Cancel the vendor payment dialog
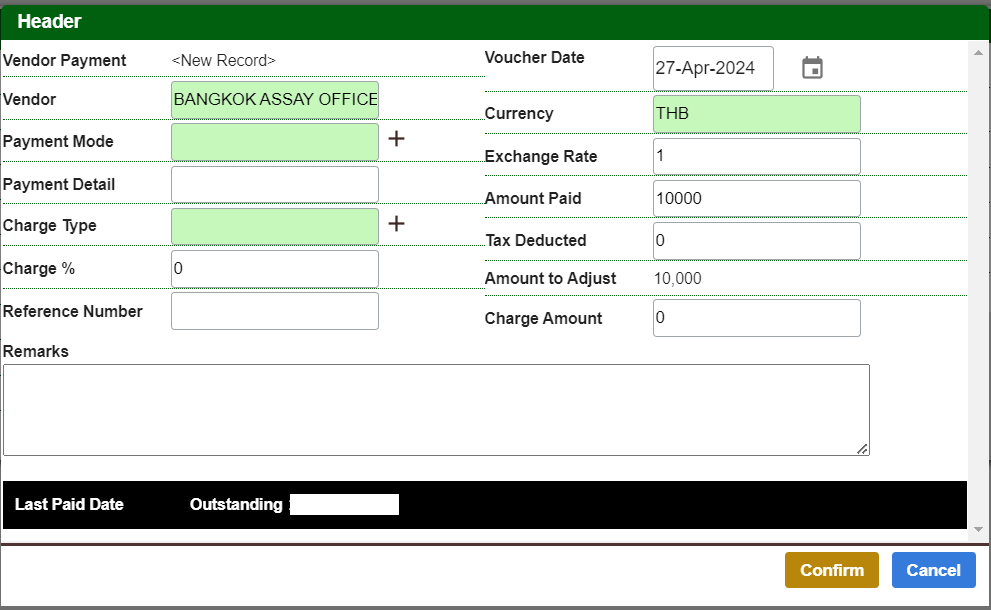991x610 pixels. [933, 570]
